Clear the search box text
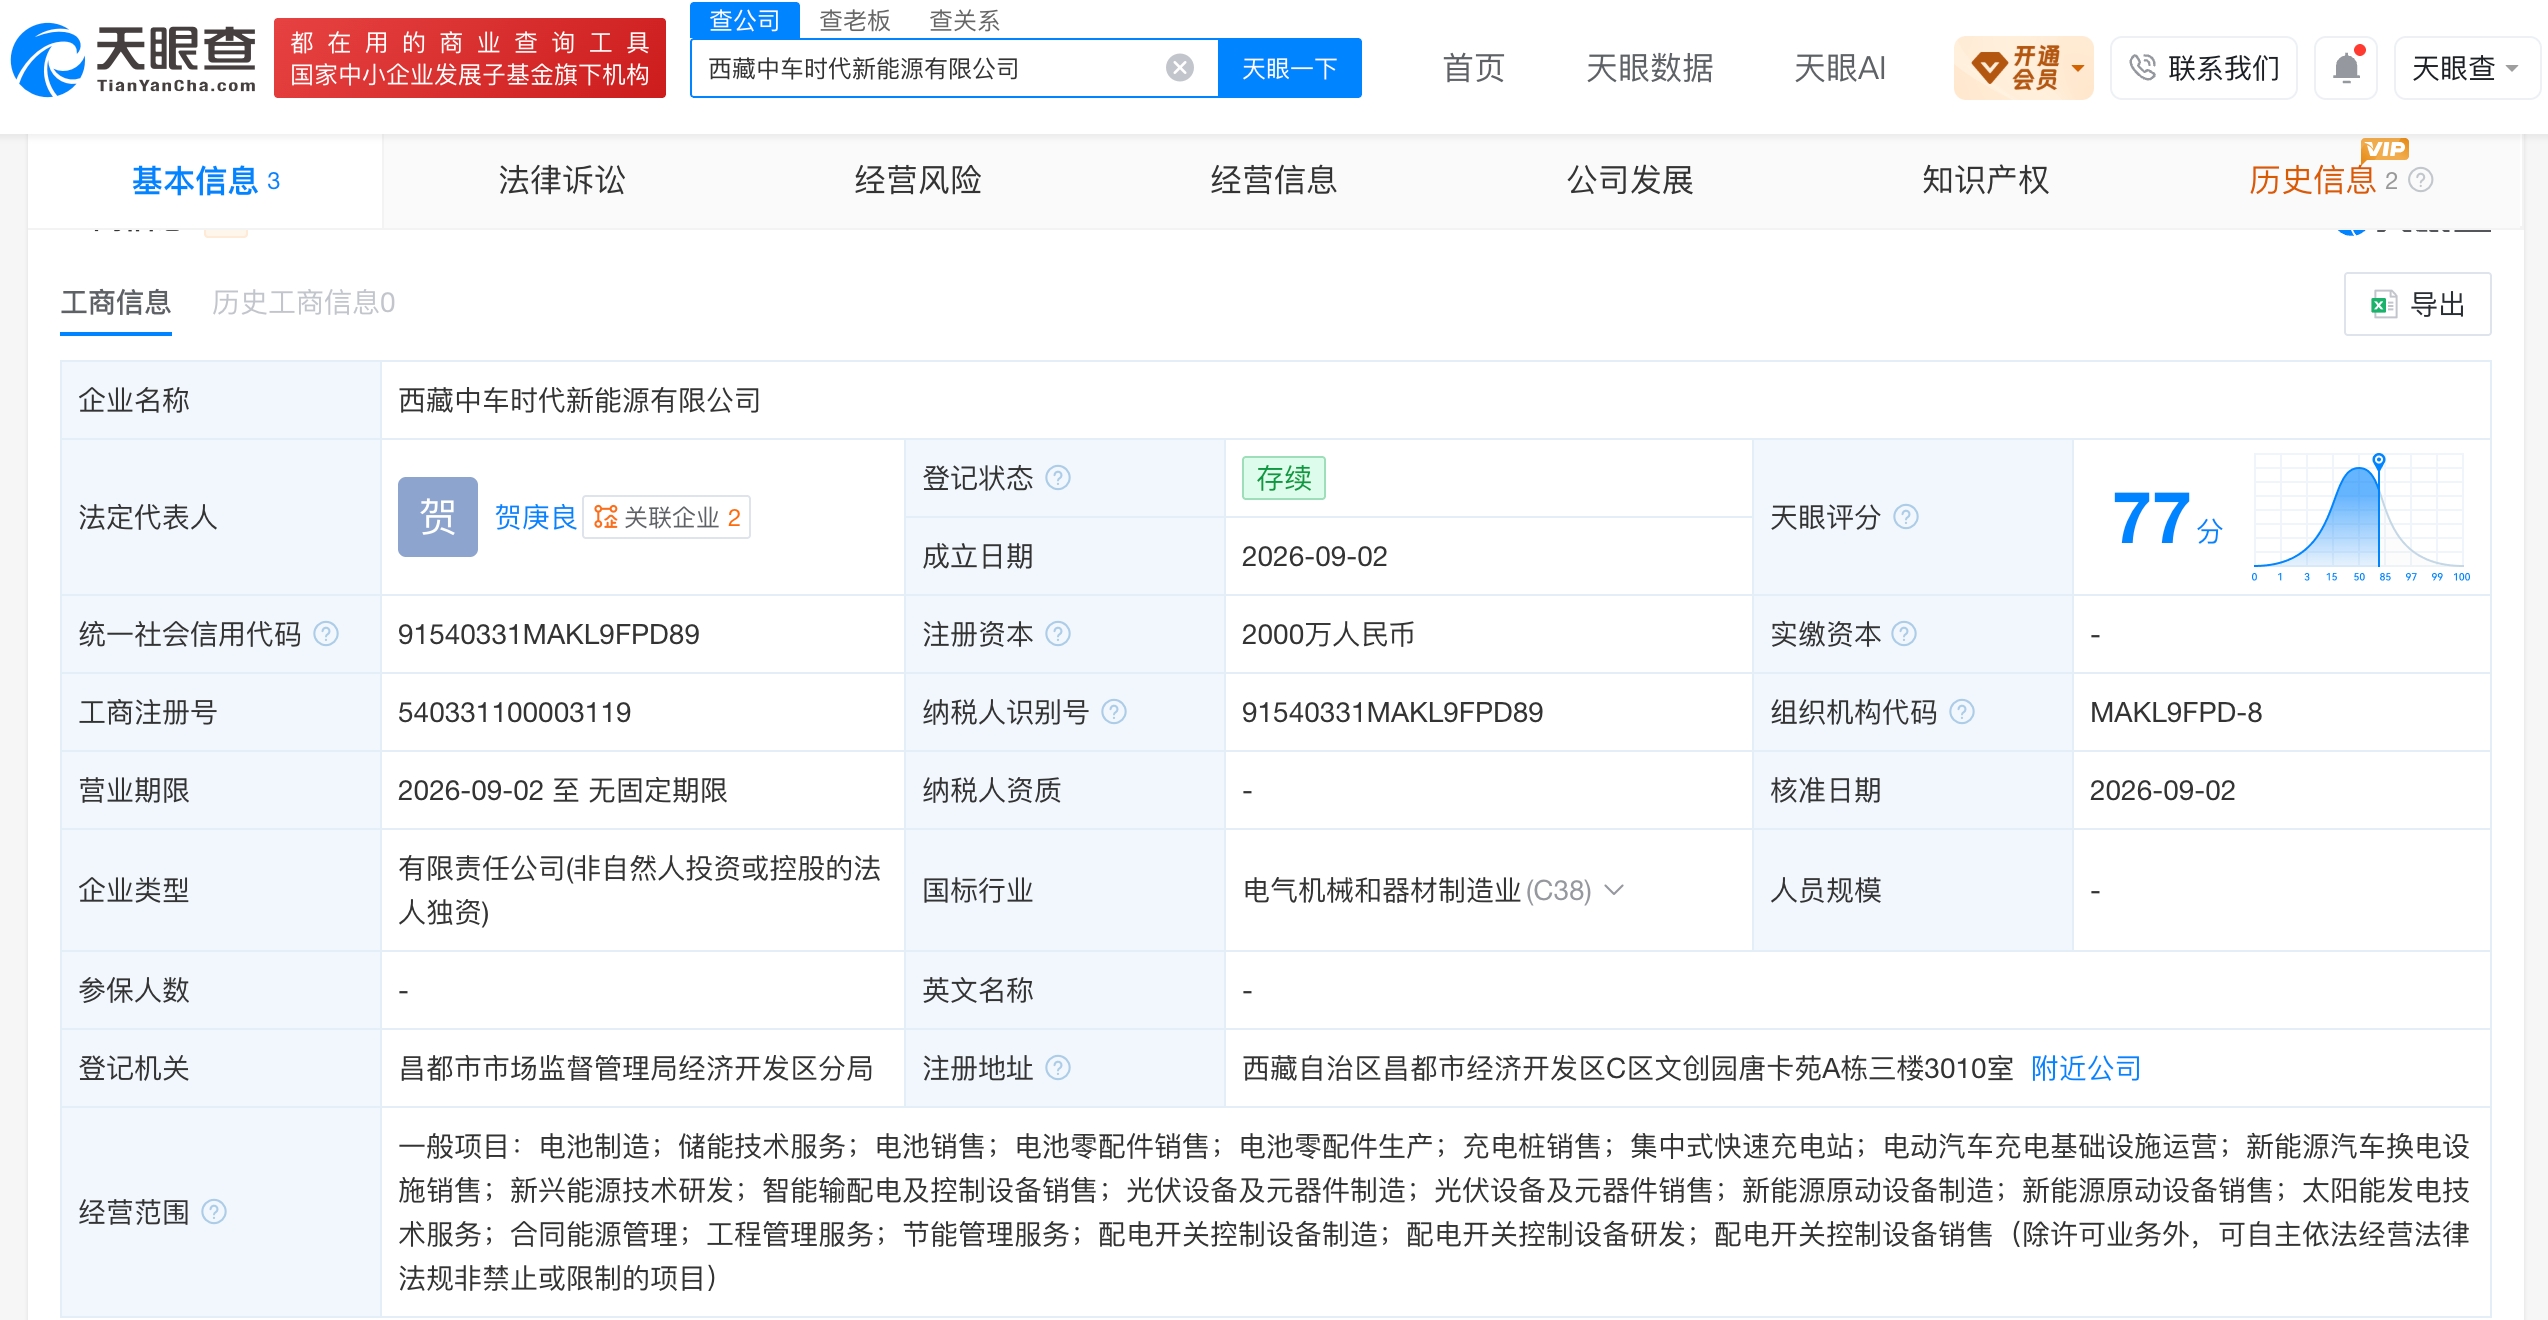Viewport: 2548px width, 1320px height. [1180, 68]
